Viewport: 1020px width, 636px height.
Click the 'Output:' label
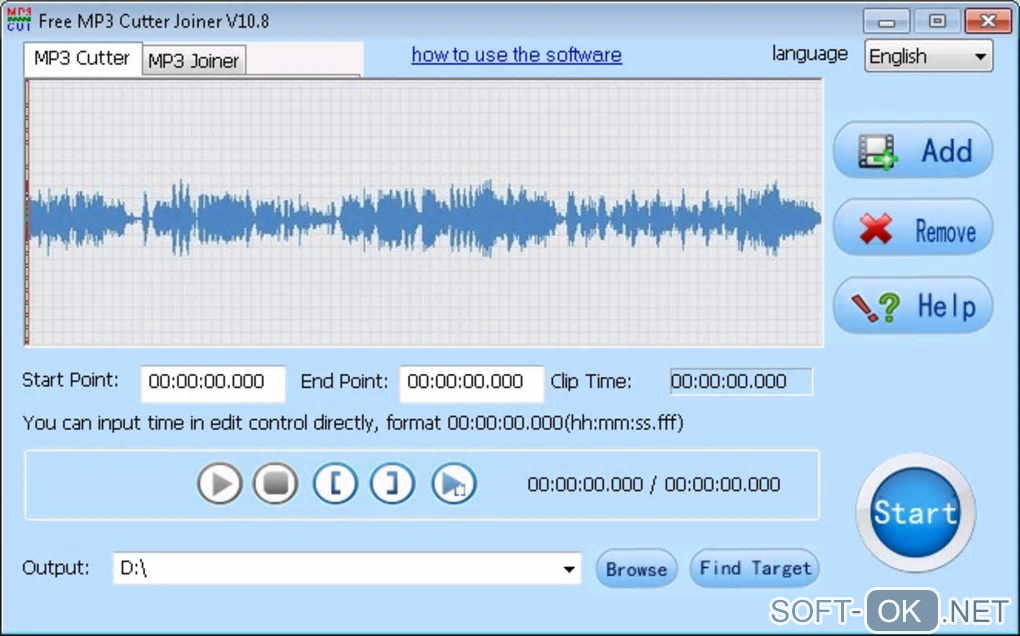pyautogui.click(x=56, y=568)
